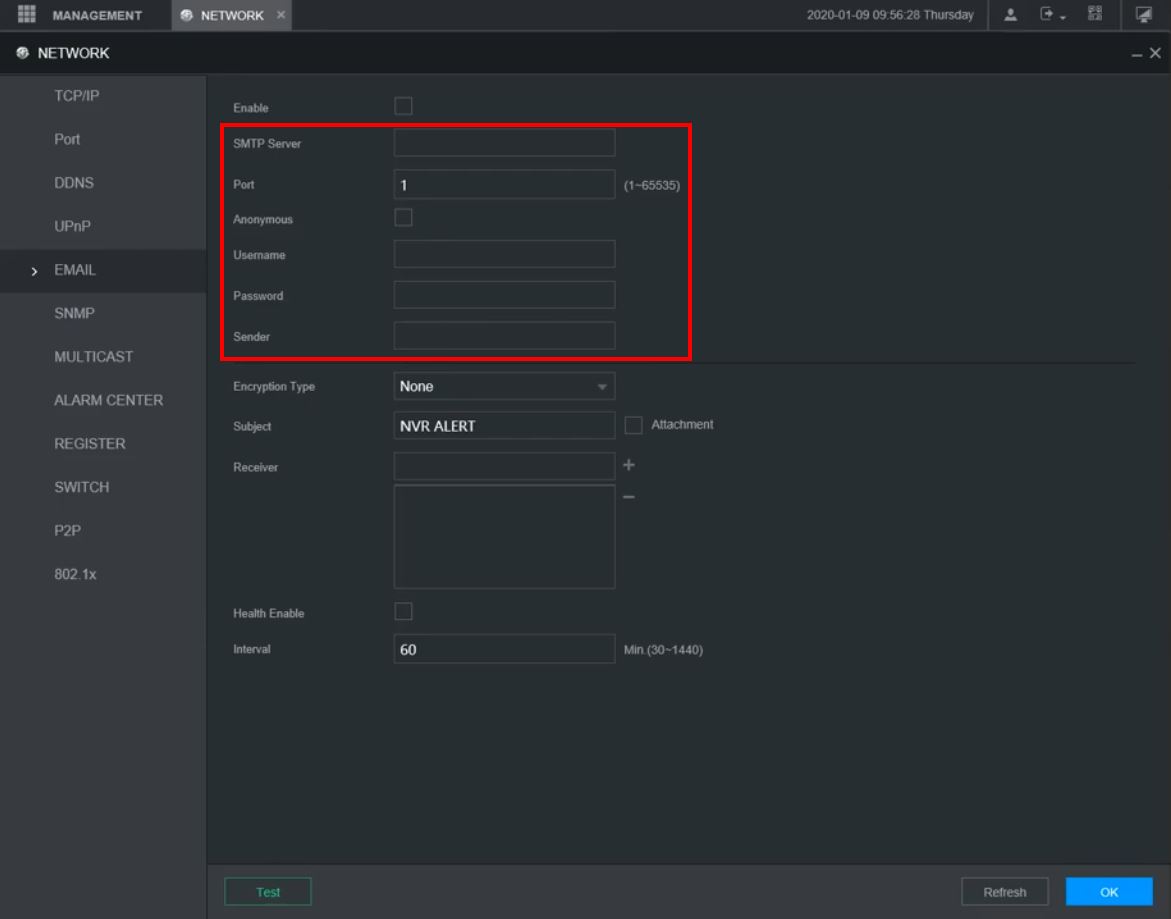The width and height of the screenshot is (1171, 919).
Task: Toggle the Health Enable checkbox
Action: [404, 612]
